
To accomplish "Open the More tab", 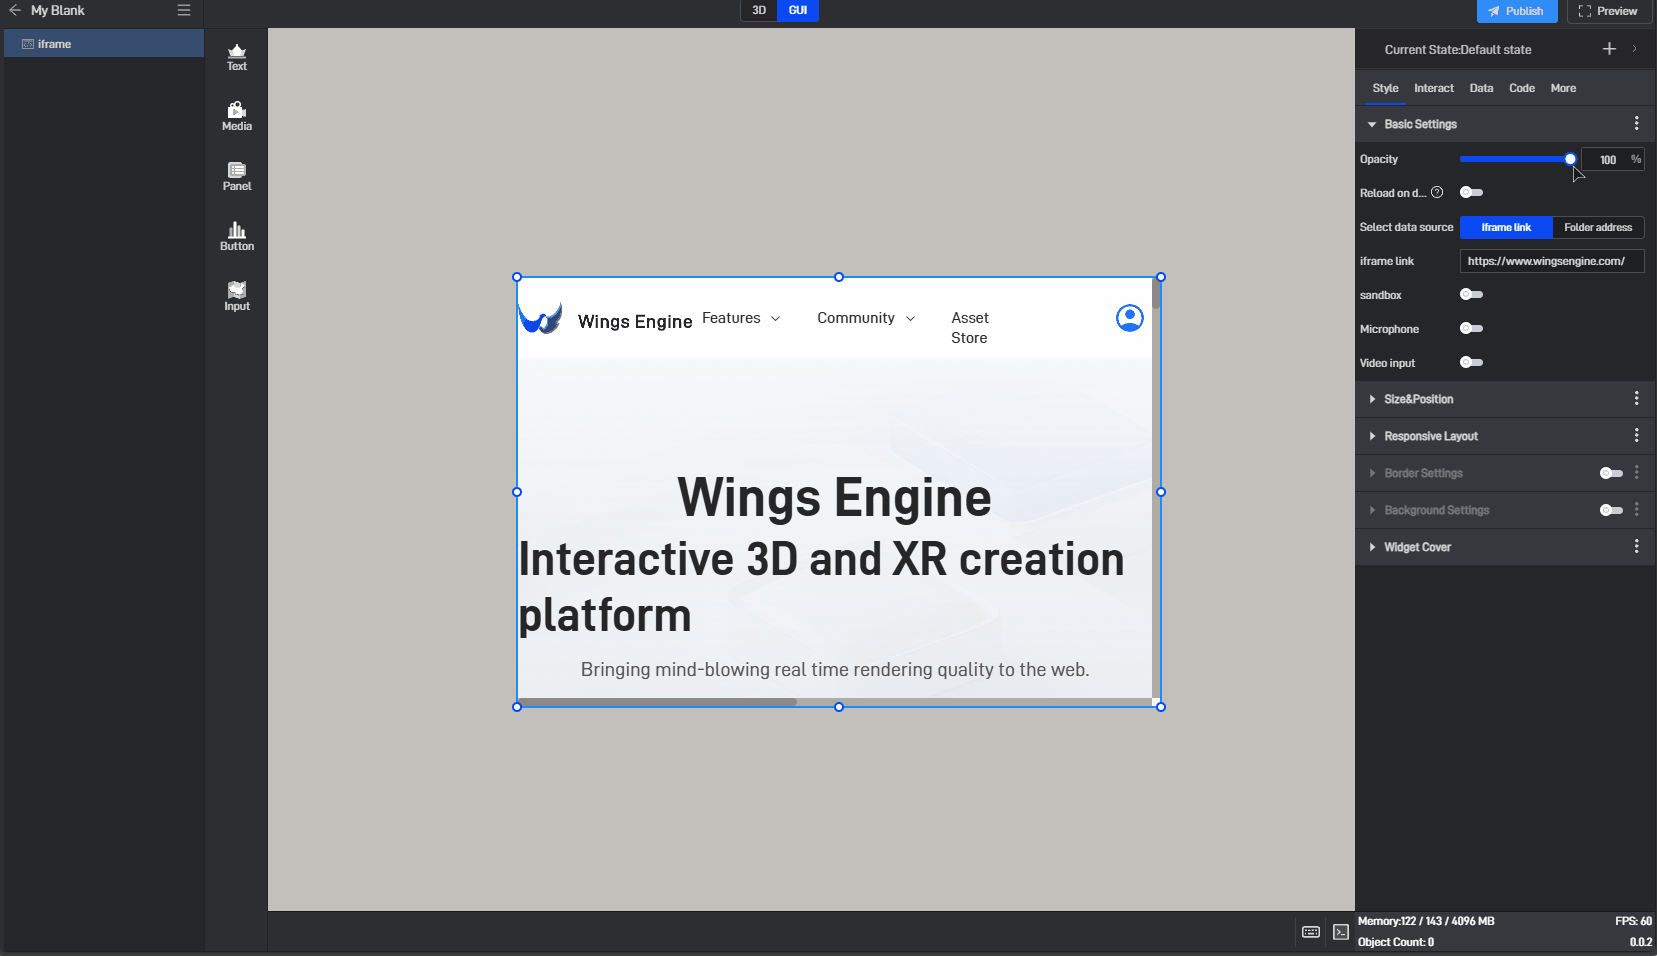I will click(x=1563, y=88).
